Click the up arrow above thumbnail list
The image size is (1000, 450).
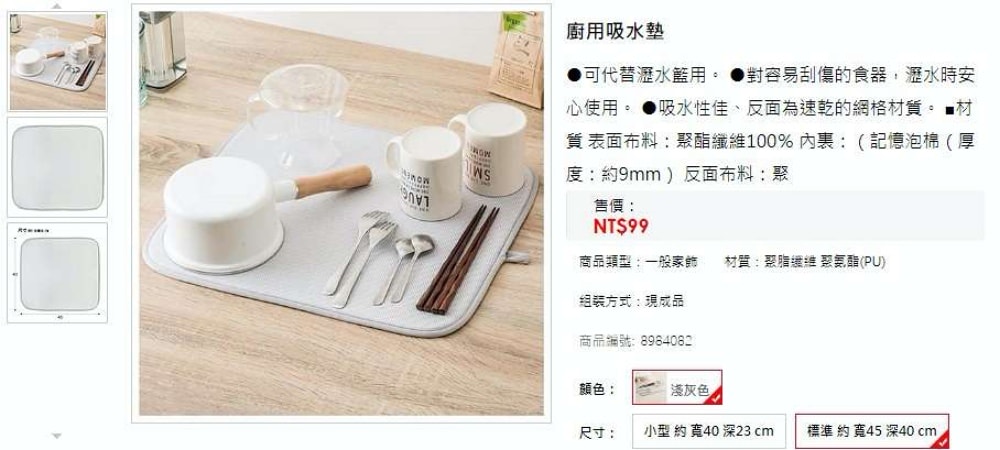57,6
